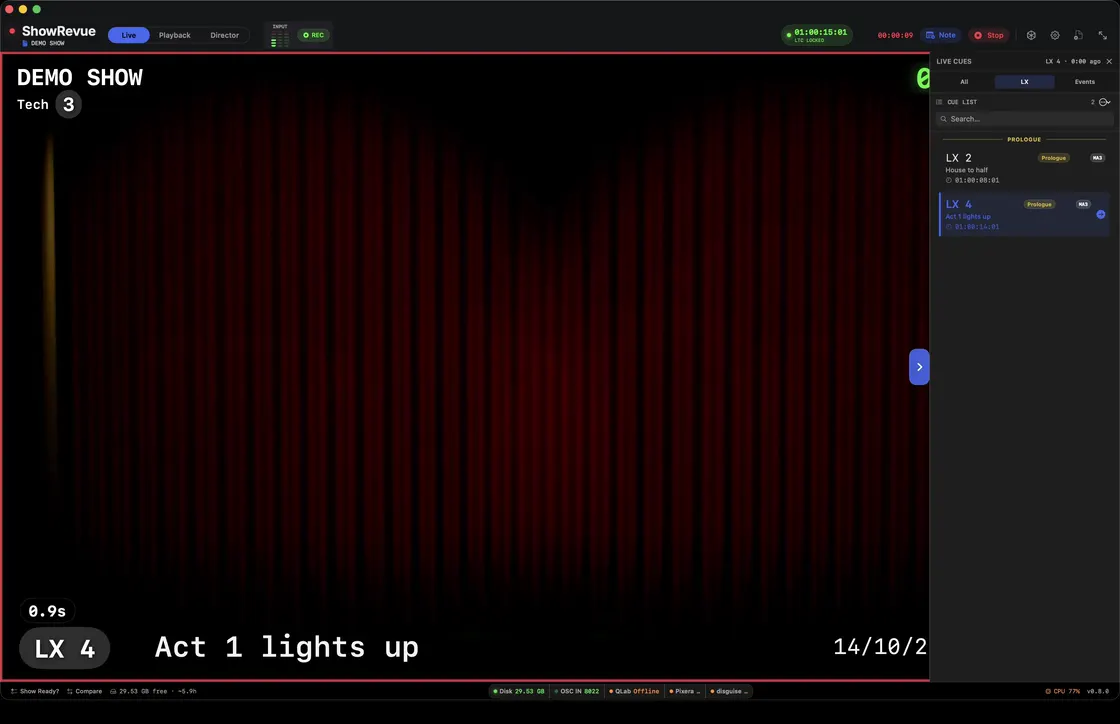The image size is (1120, 724).
Task: Click the disguise status chip
Action: click(x=729, y=691)
